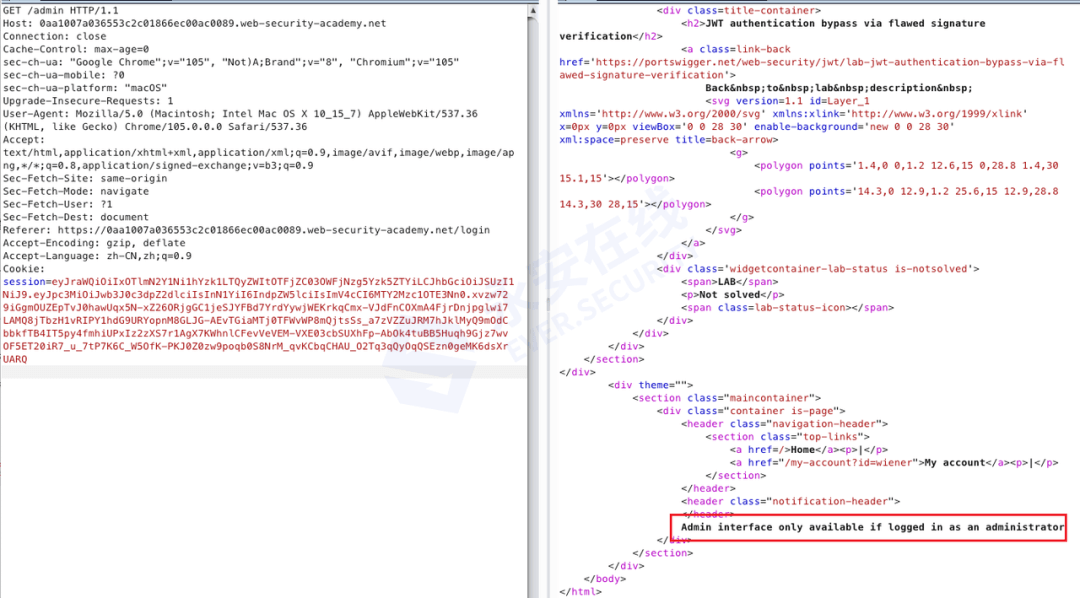Click the Cookie: header line
The image size is (1080, 598).
[23, 269]
